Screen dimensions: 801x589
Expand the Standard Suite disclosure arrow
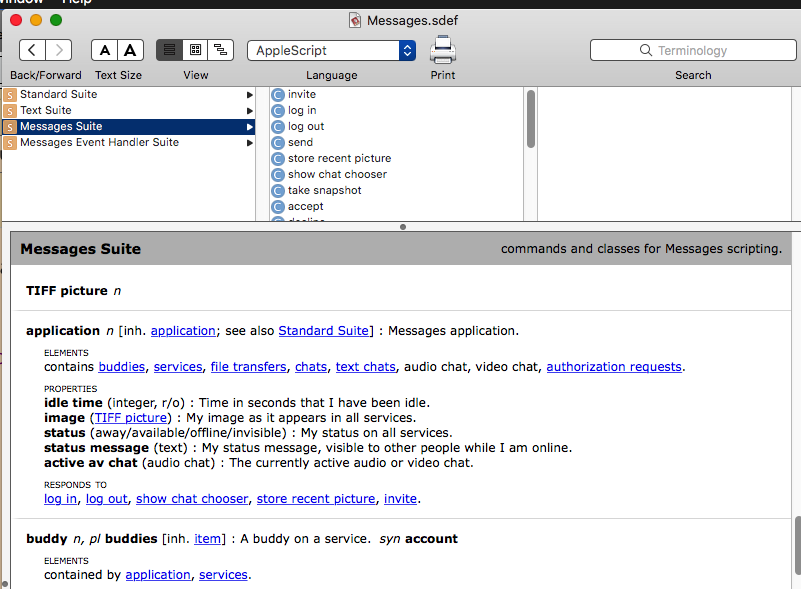[250, 94]
